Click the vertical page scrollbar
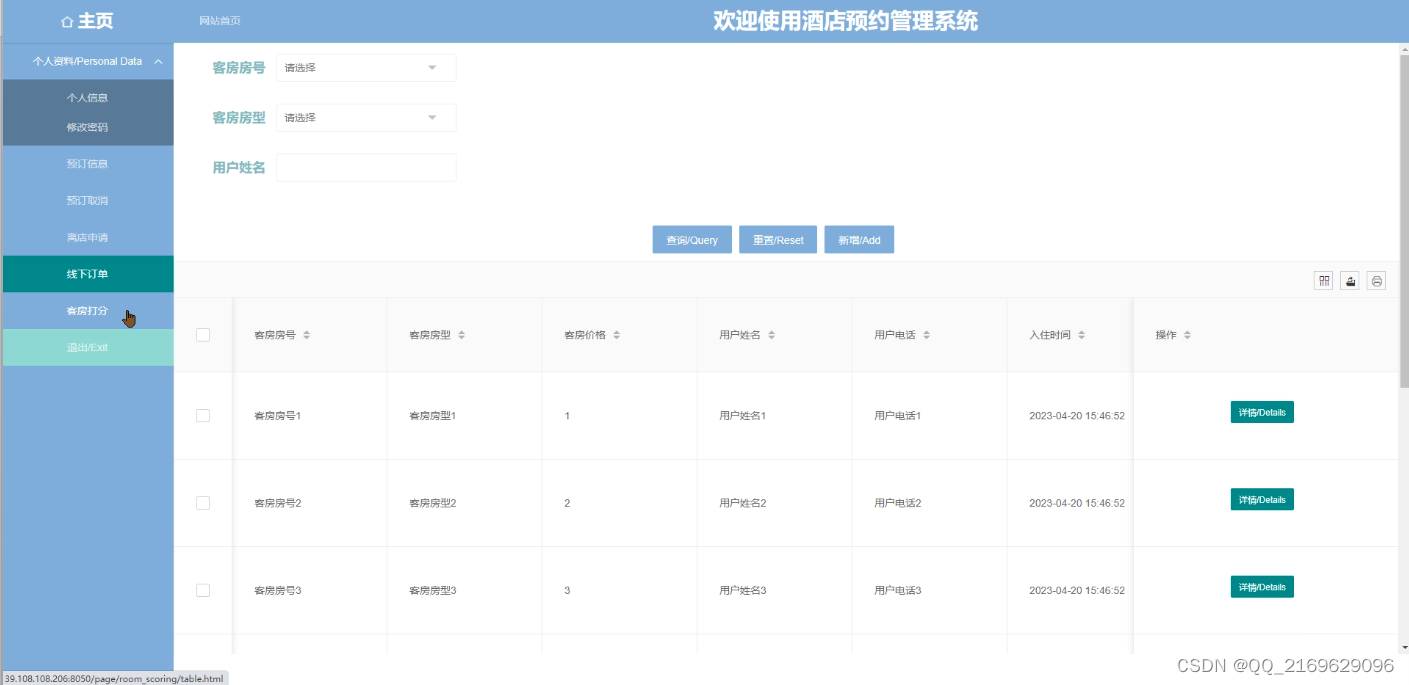This screenshot has width=1409, height=685. point(1403,220)
